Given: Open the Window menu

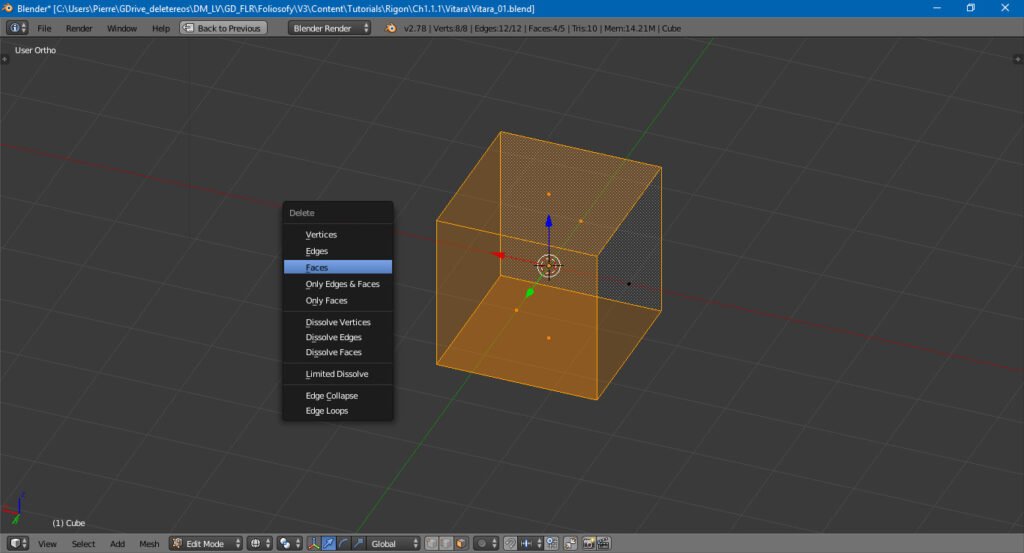Looking at the screenshot, I should (x=122, y=28).
